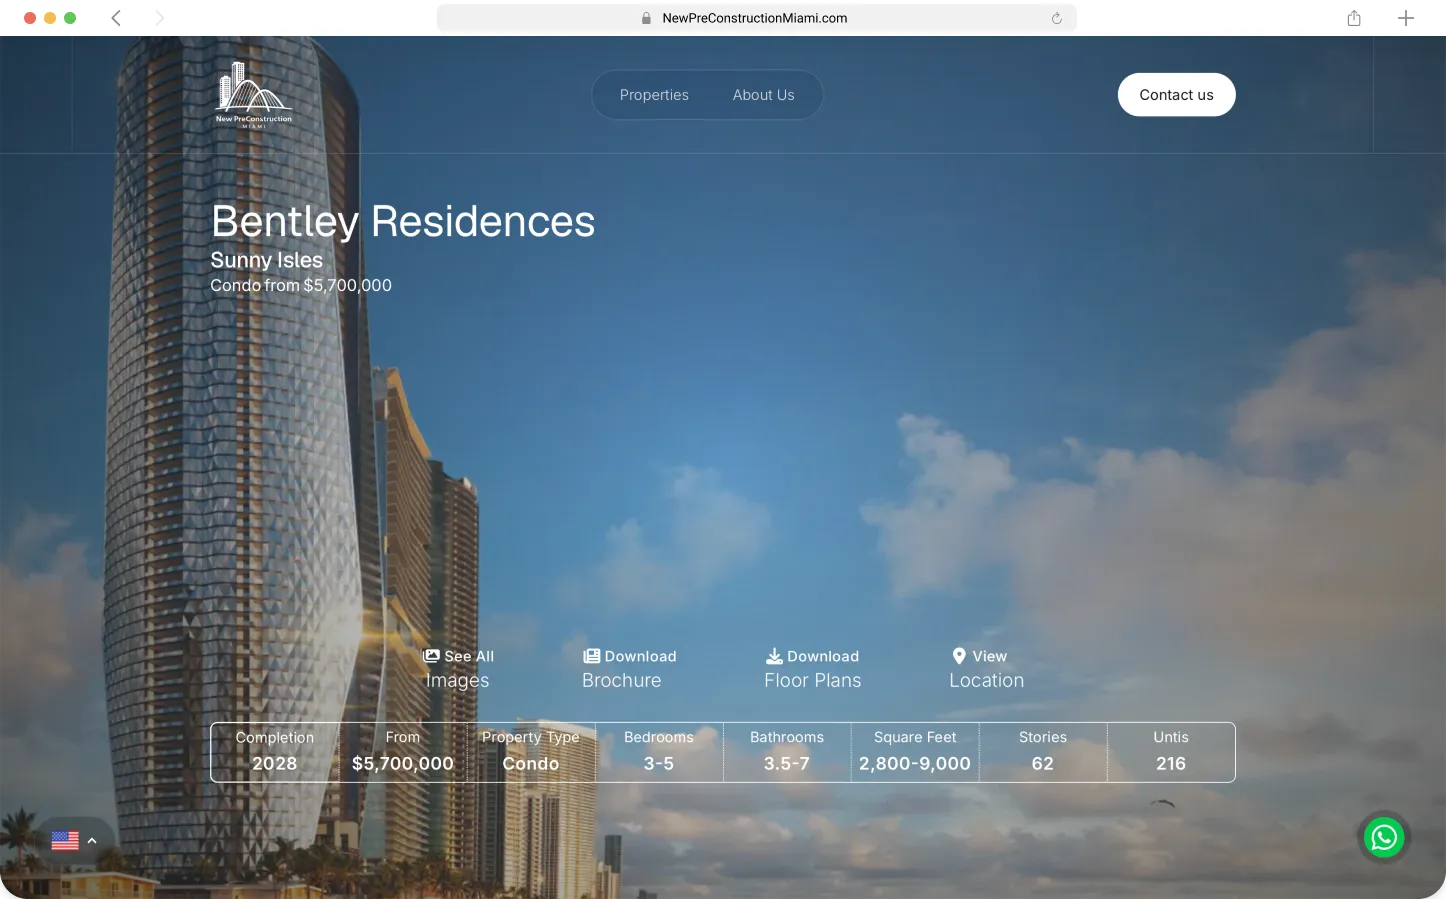Click Download Floor Plans link
Screen dimensions: 1446x899
[x=812, y=669]
